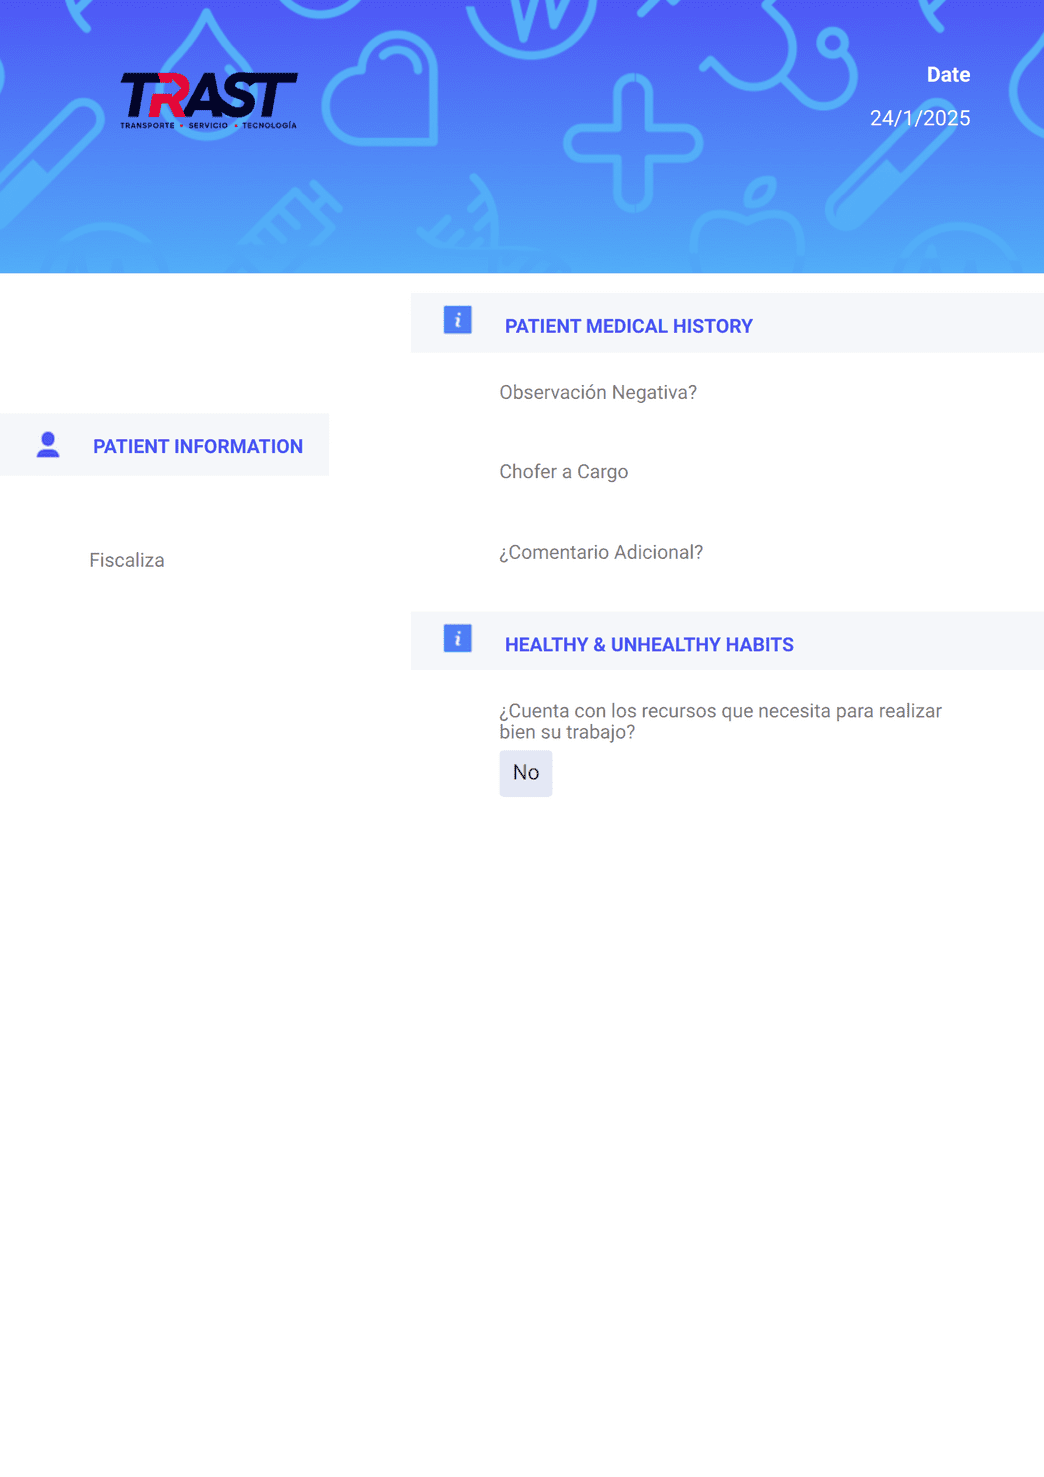Click the PATIENT INFORMATION heading
The width and height of the screenshot is (1044, 1477).
tap(198, 446)
